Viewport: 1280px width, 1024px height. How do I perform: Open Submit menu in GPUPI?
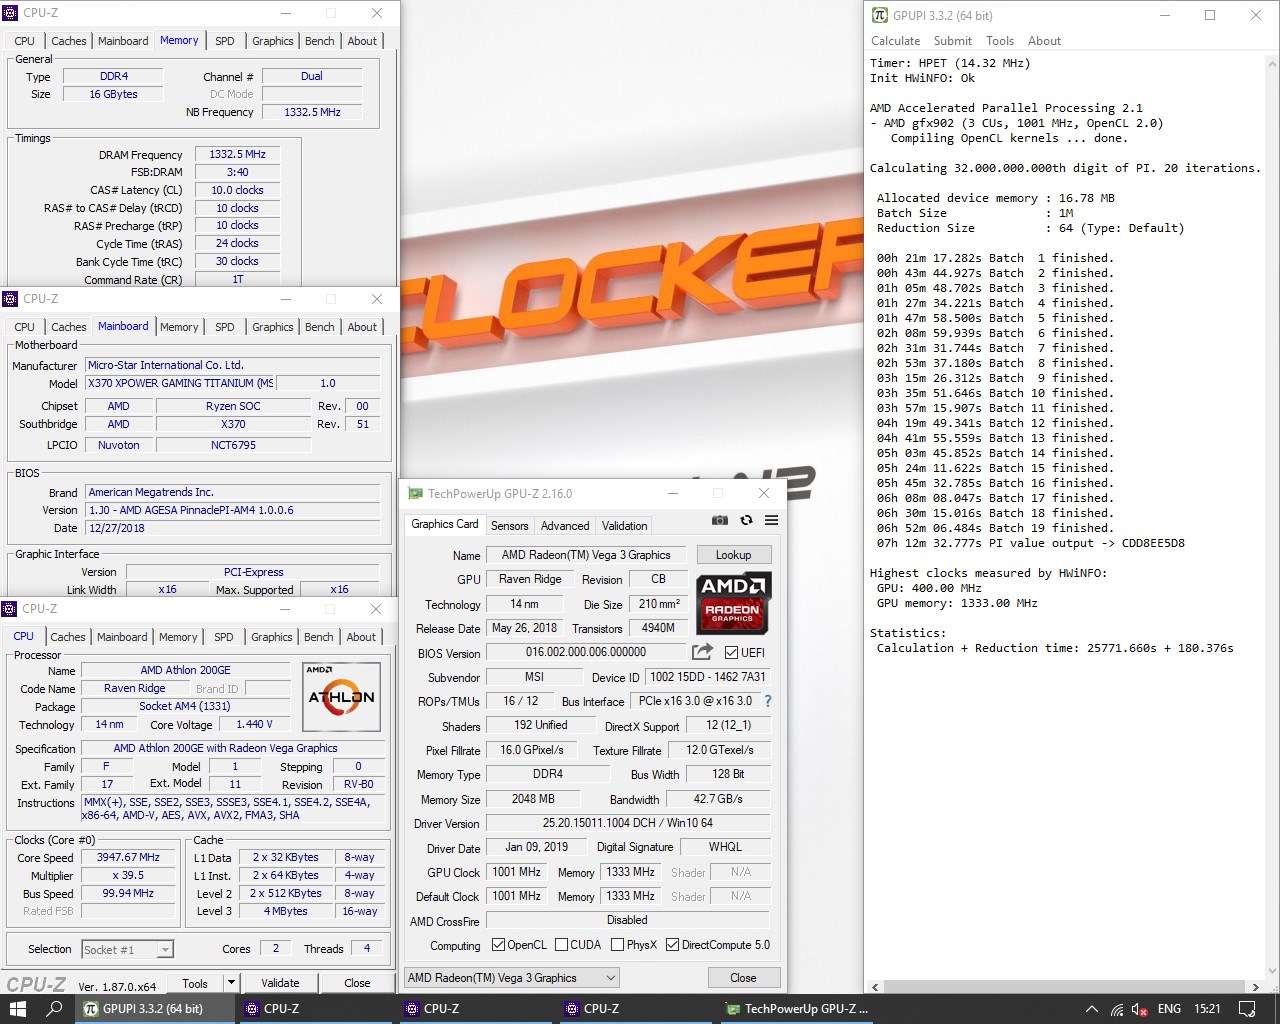[952, 41]
